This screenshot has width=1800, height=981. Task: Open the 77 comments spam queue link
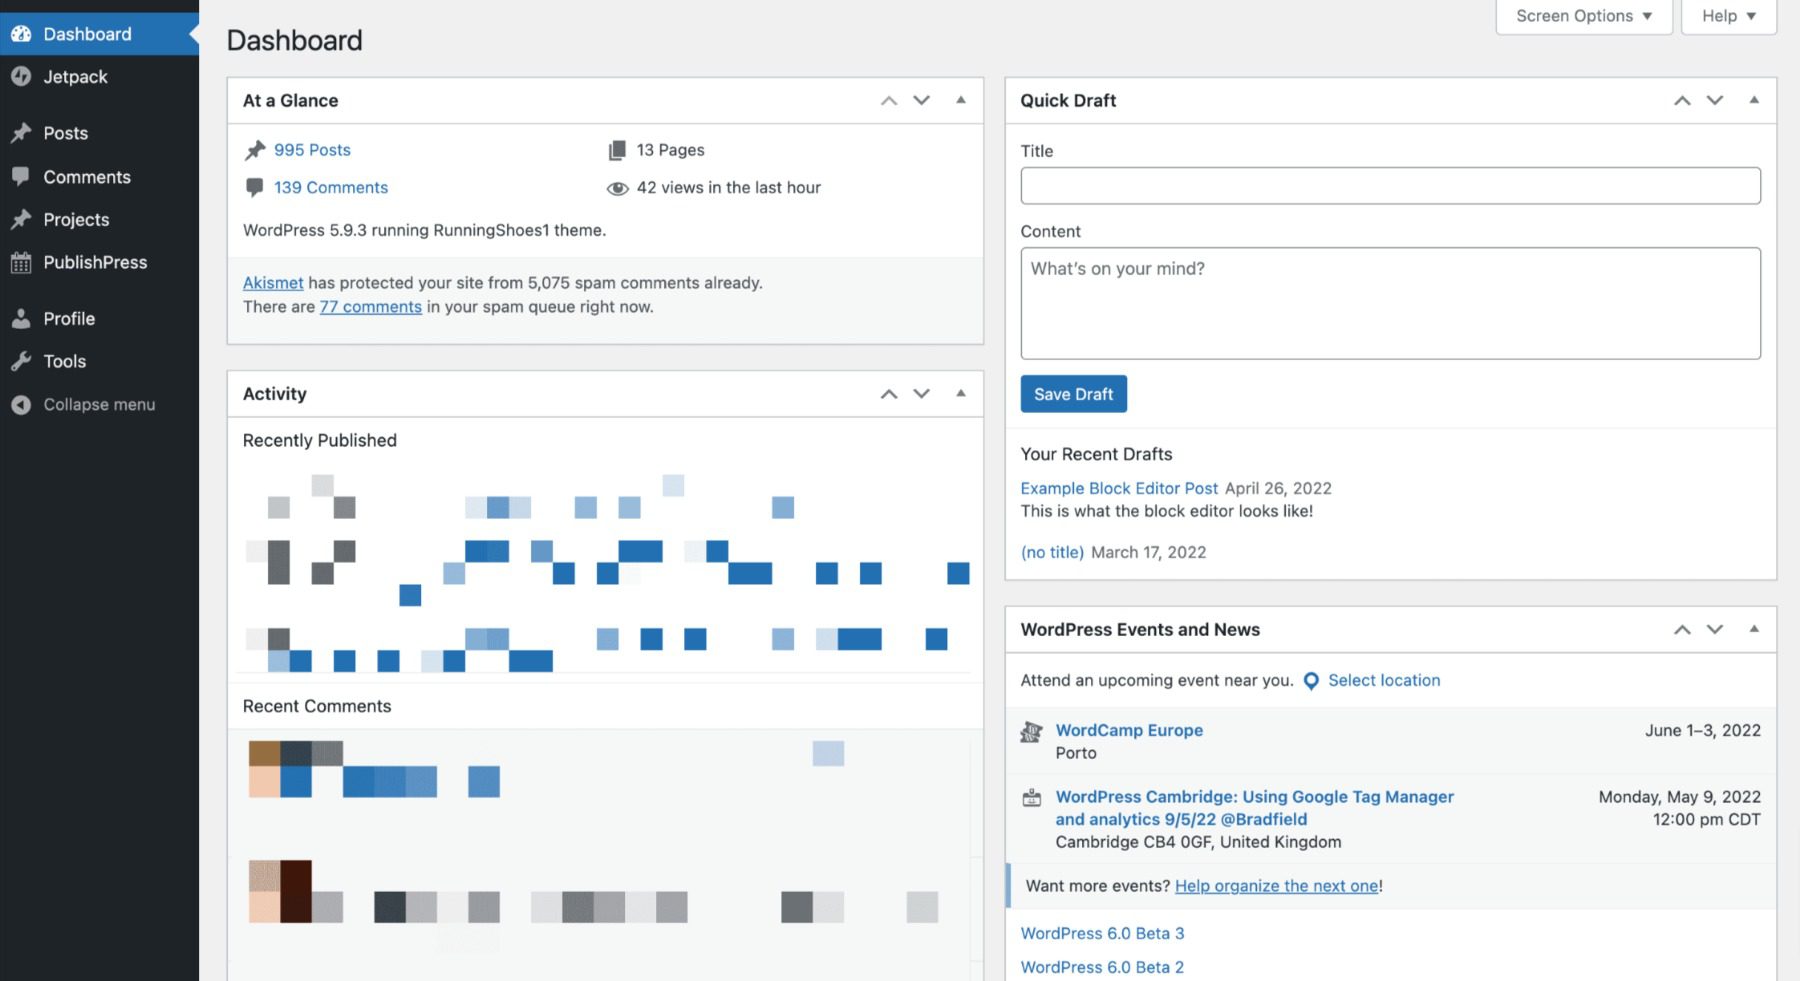coord(370,306)
